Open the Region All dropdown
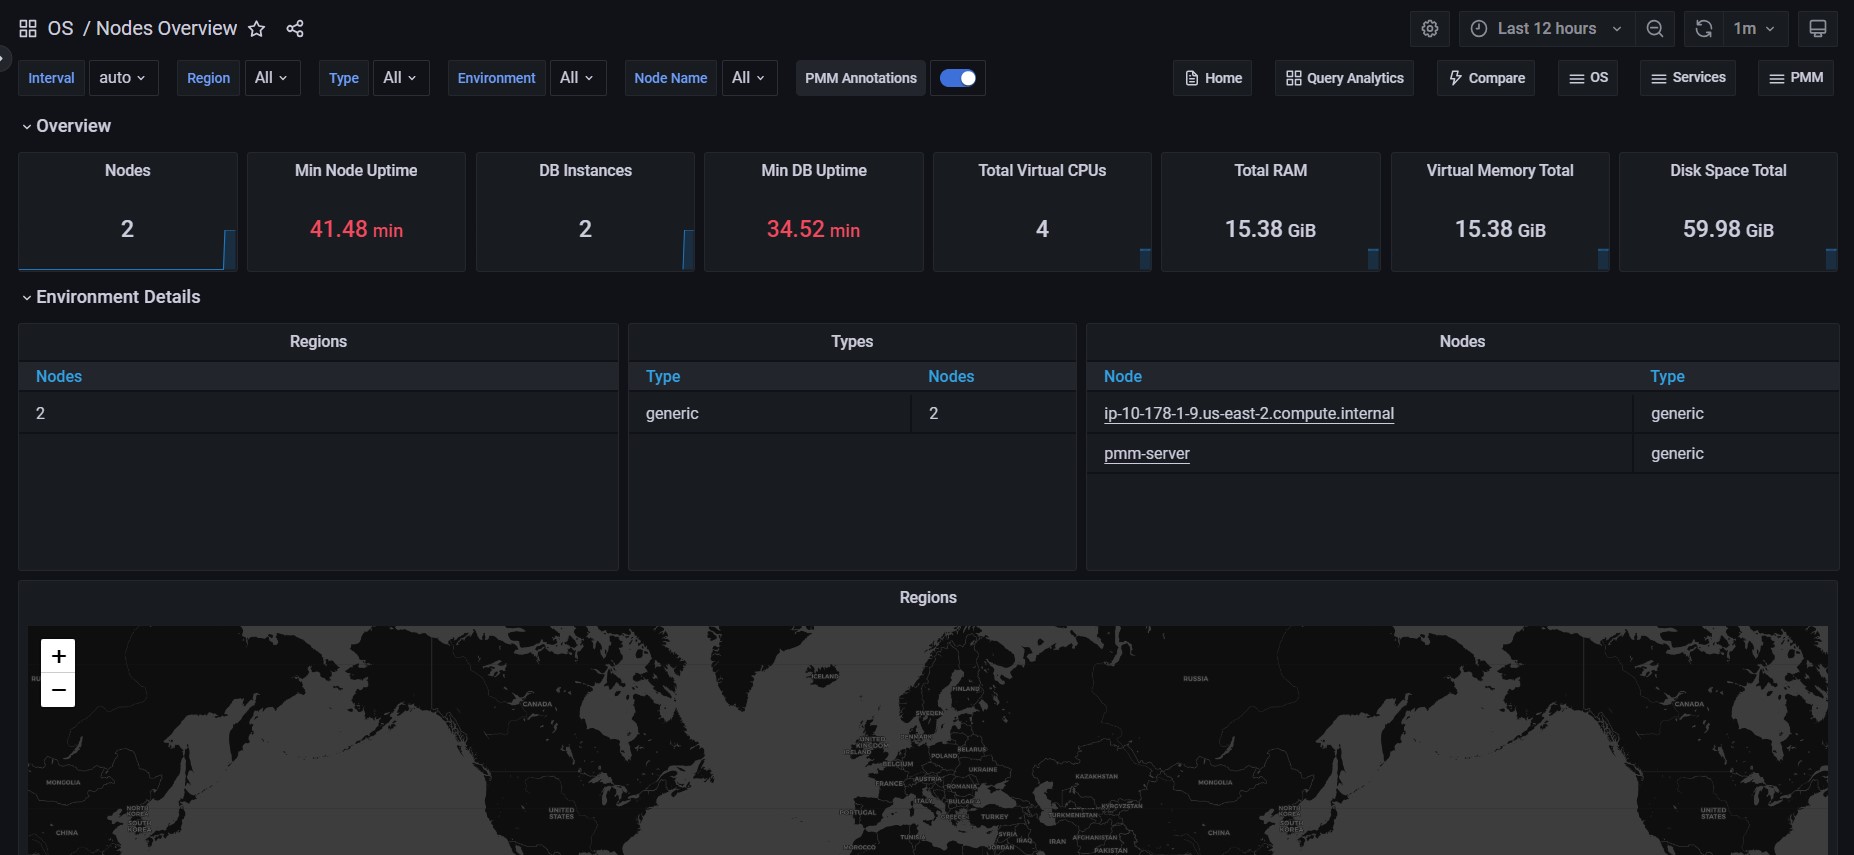 click(x=271, y=78)
